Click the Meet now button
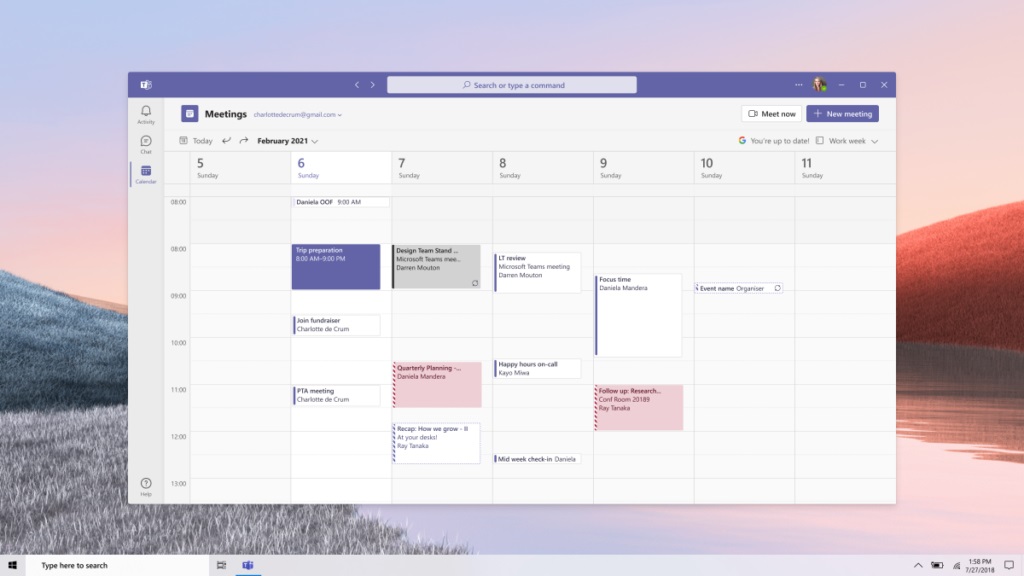 coord(771,114)
